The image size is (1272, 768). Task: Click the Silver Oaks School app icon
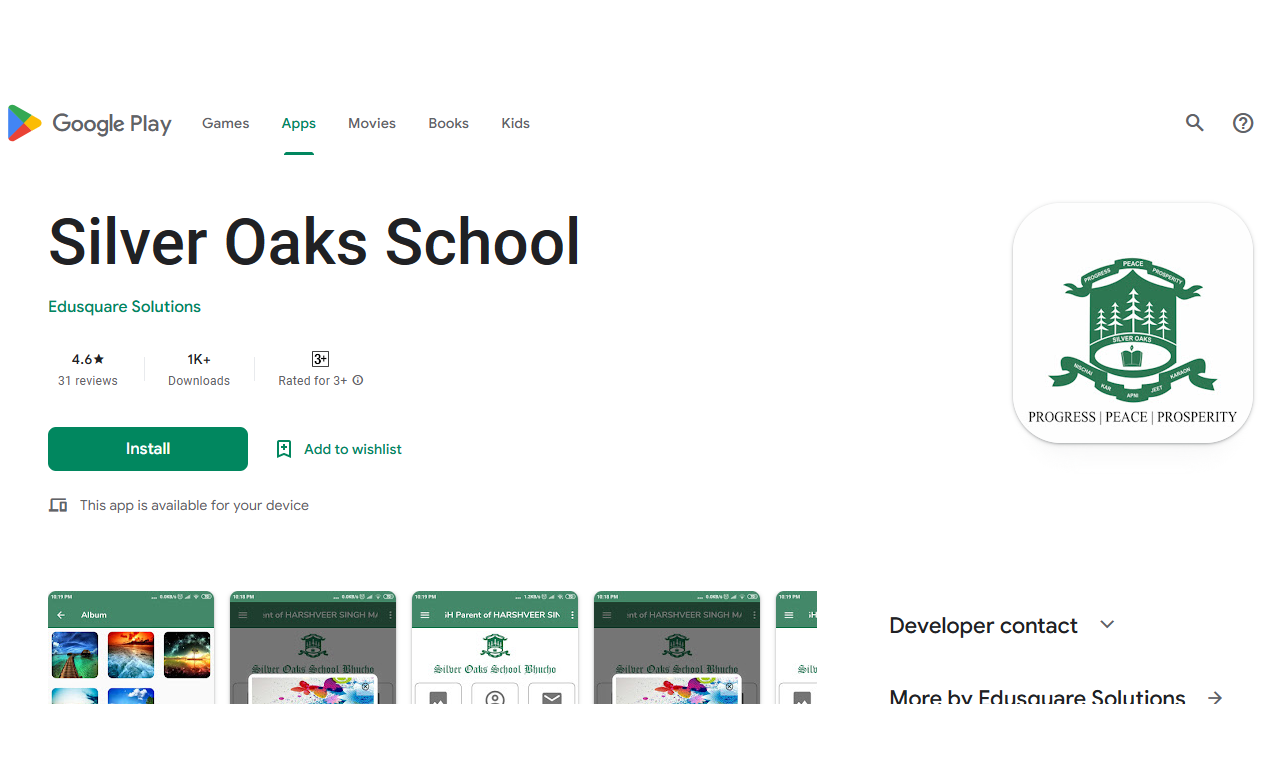[1133, 323]
